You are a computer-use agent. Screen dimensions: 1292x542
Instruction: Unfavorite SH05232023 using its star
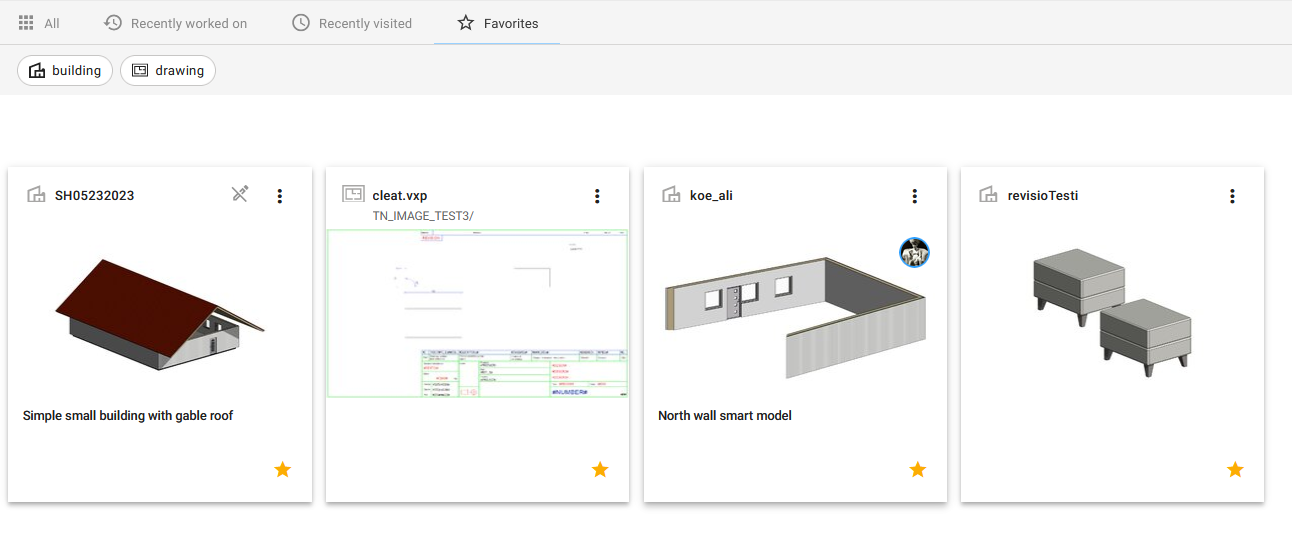tap(282, 469)
